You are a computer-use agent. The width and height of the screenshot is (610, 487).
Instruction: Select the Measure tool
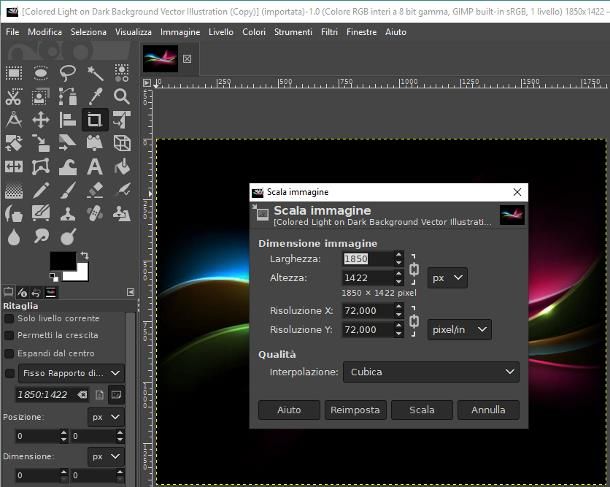14,120
